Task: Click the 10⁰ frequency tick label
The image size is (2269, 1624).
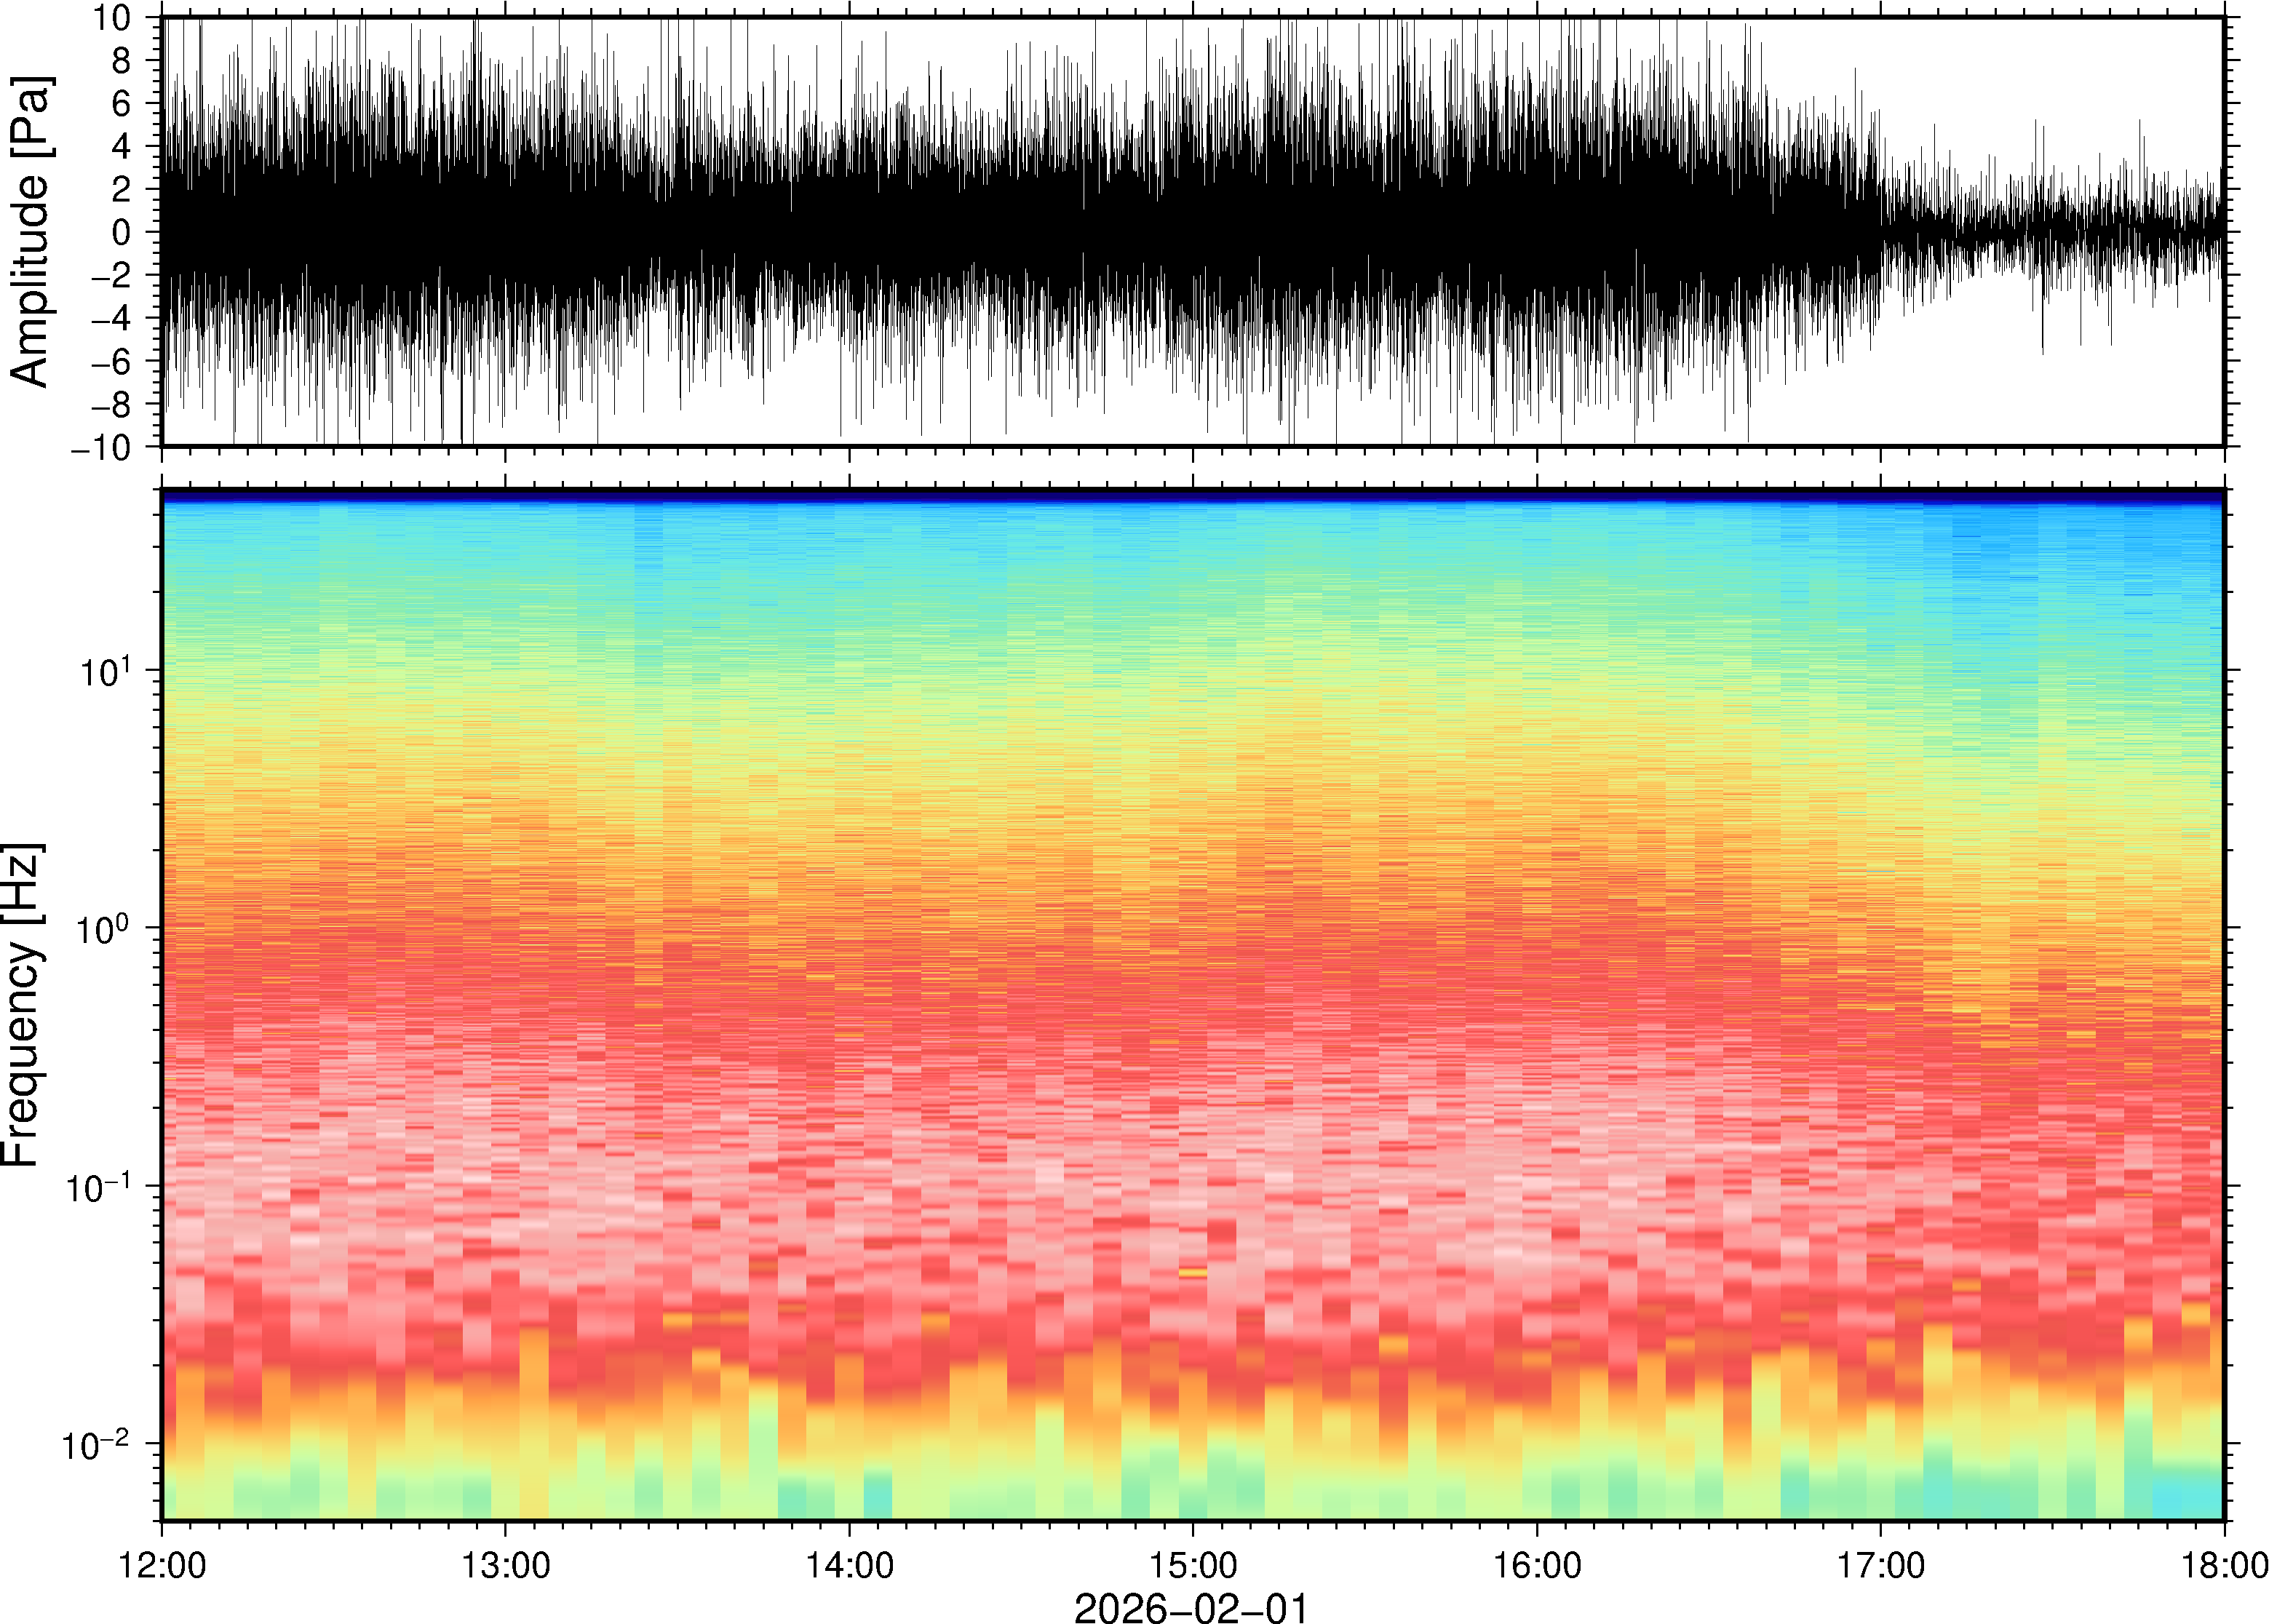Action: point(105,928)
